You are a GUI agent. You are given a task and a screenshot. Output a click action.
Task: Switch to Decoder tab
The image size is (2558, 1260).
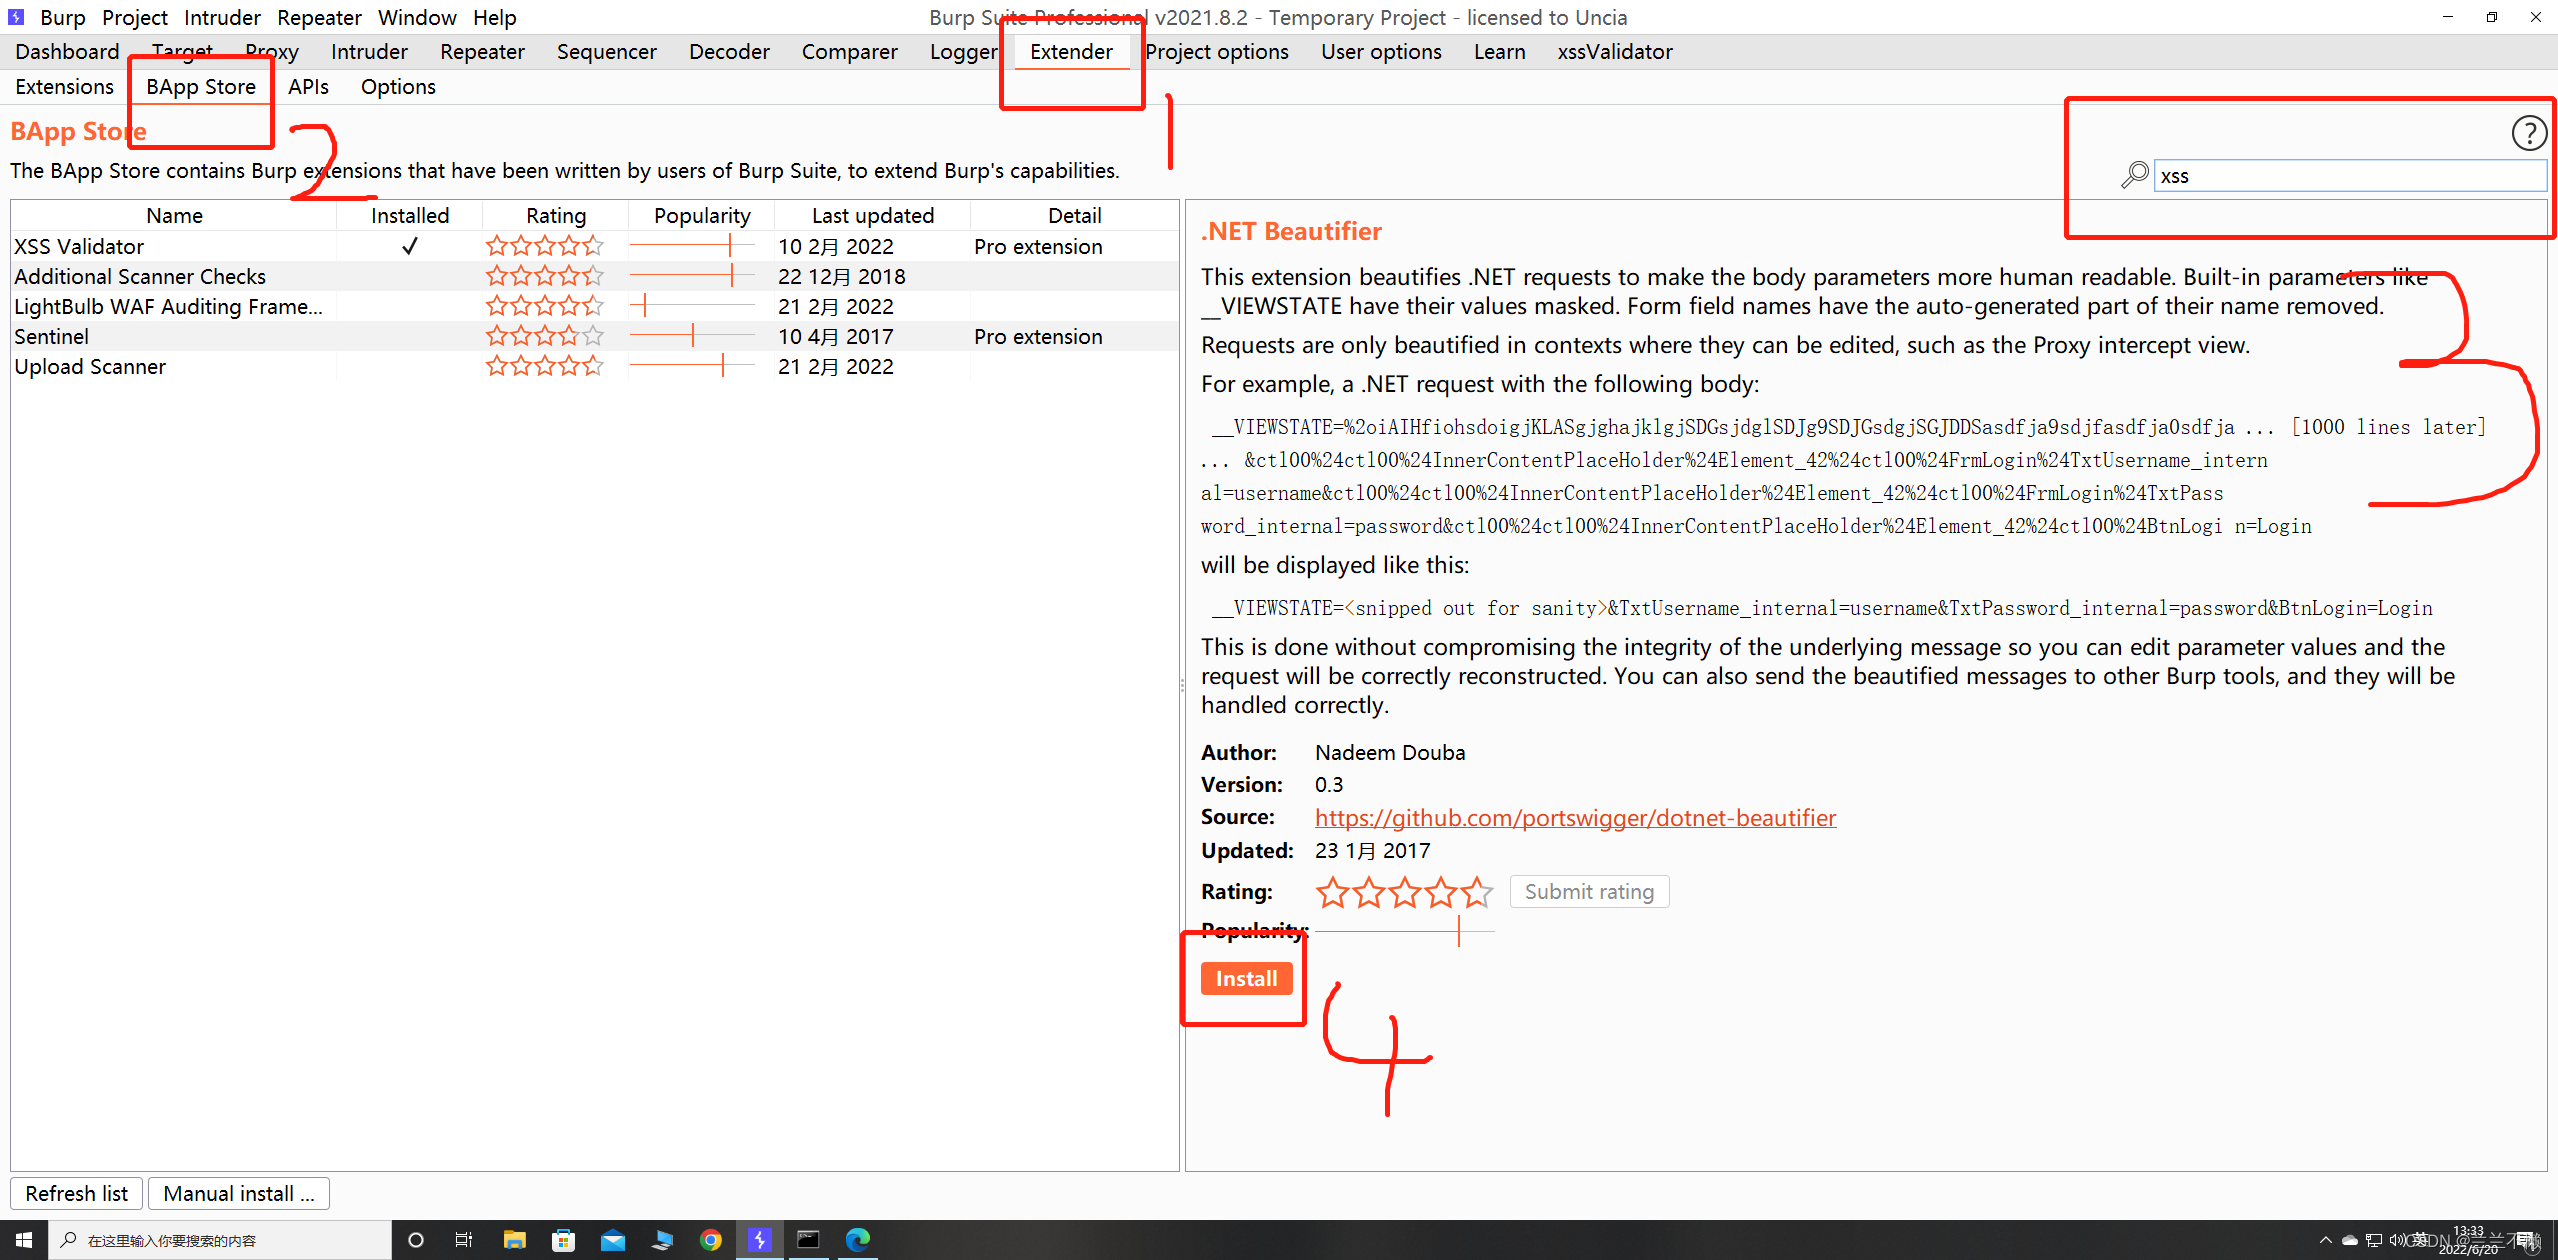point(729,51)
